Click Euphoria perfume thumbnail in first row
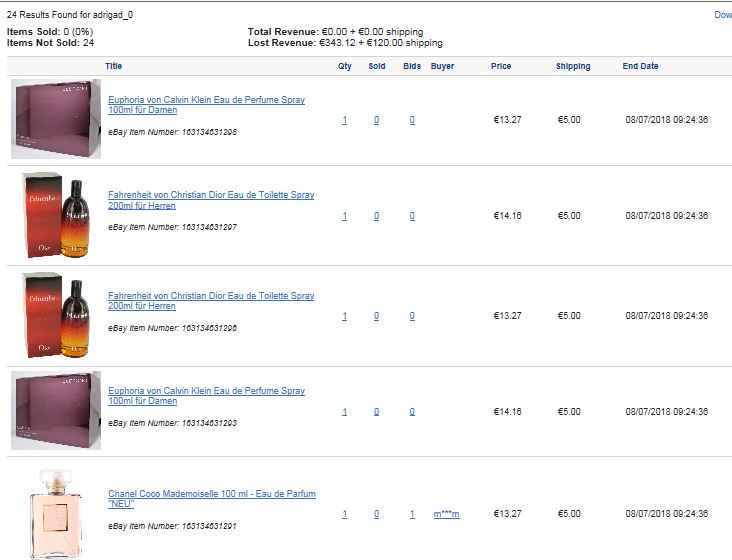 tap(56, 119)
